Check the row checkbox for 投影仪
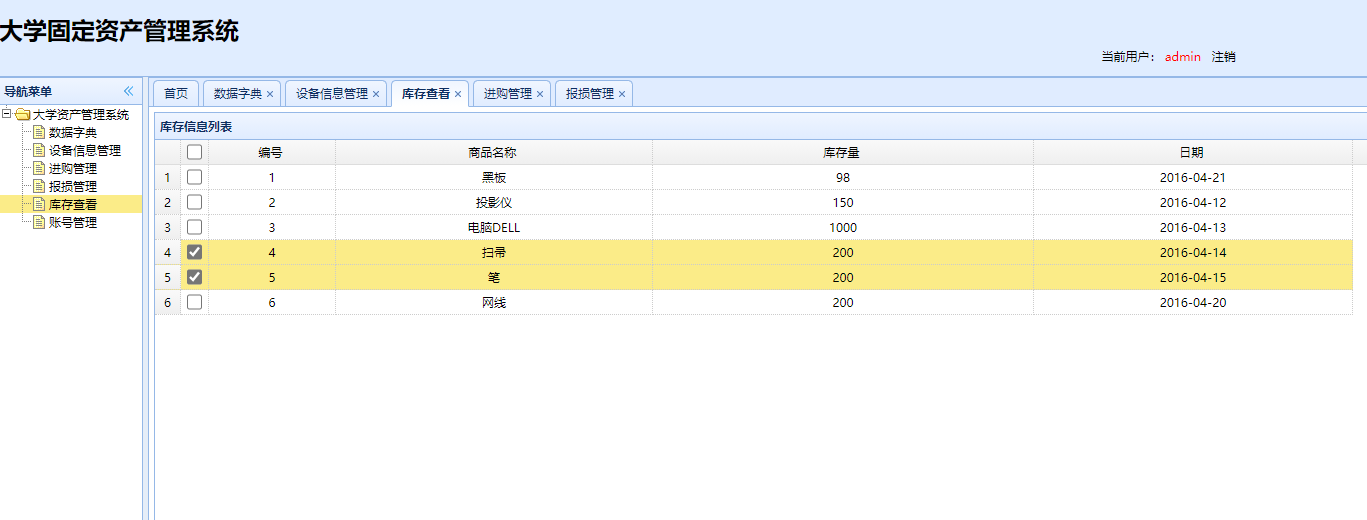 tap(194, 202)
